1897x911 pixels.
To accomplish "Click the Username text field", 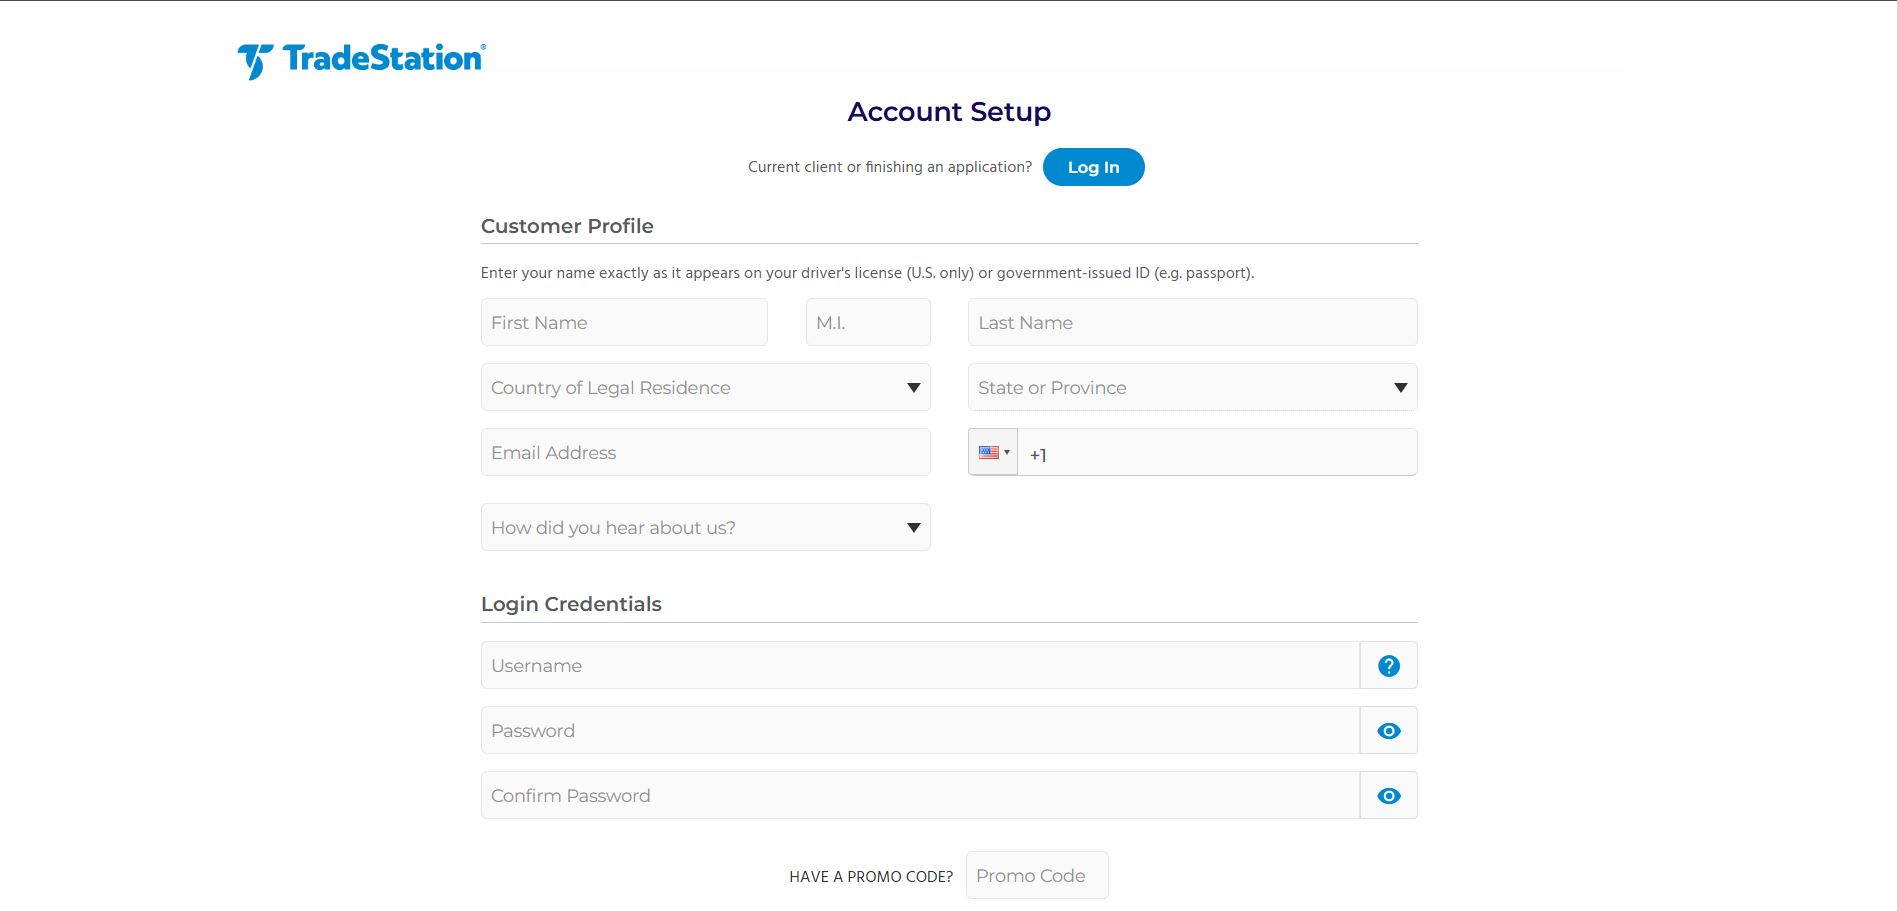I will tap(919, 666).
